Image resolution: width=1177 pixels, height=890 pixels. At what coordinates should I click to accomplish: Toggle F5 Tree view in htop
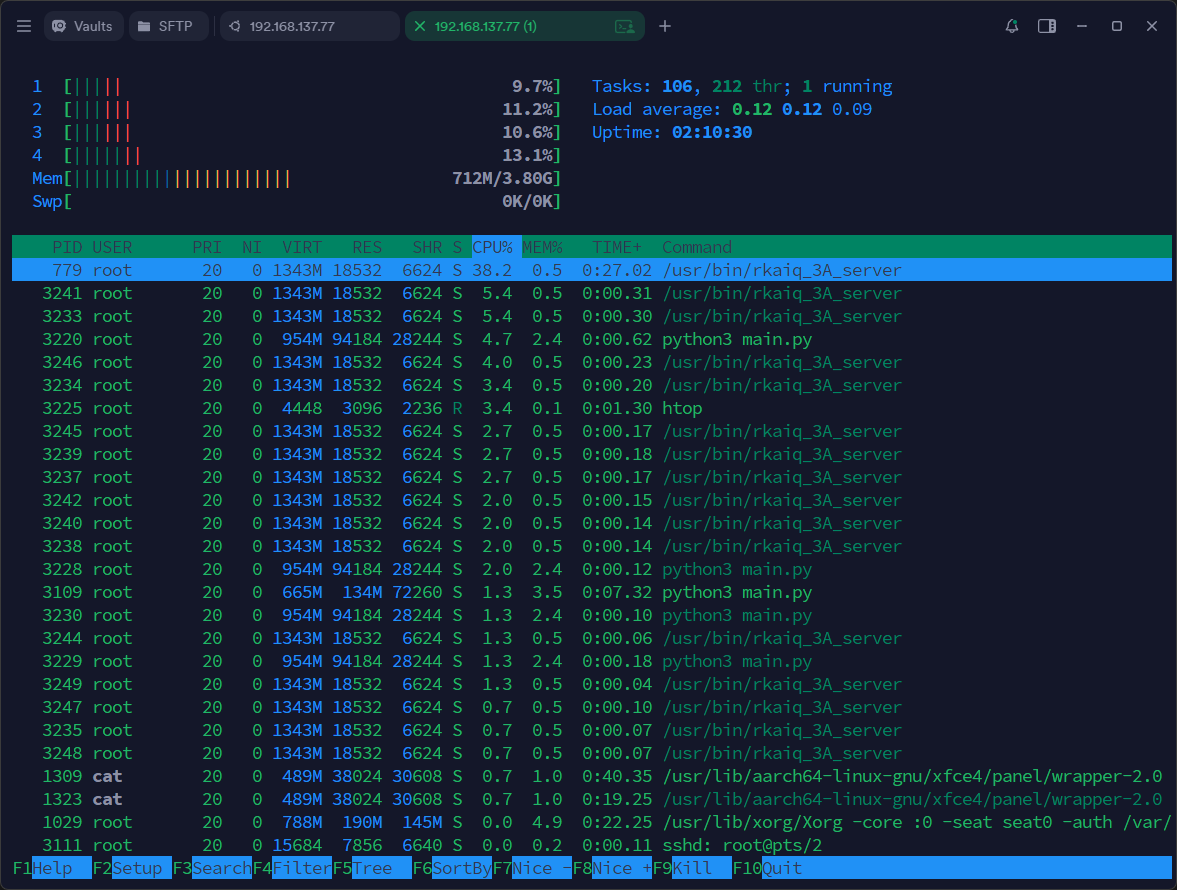[x=372, y=868]
